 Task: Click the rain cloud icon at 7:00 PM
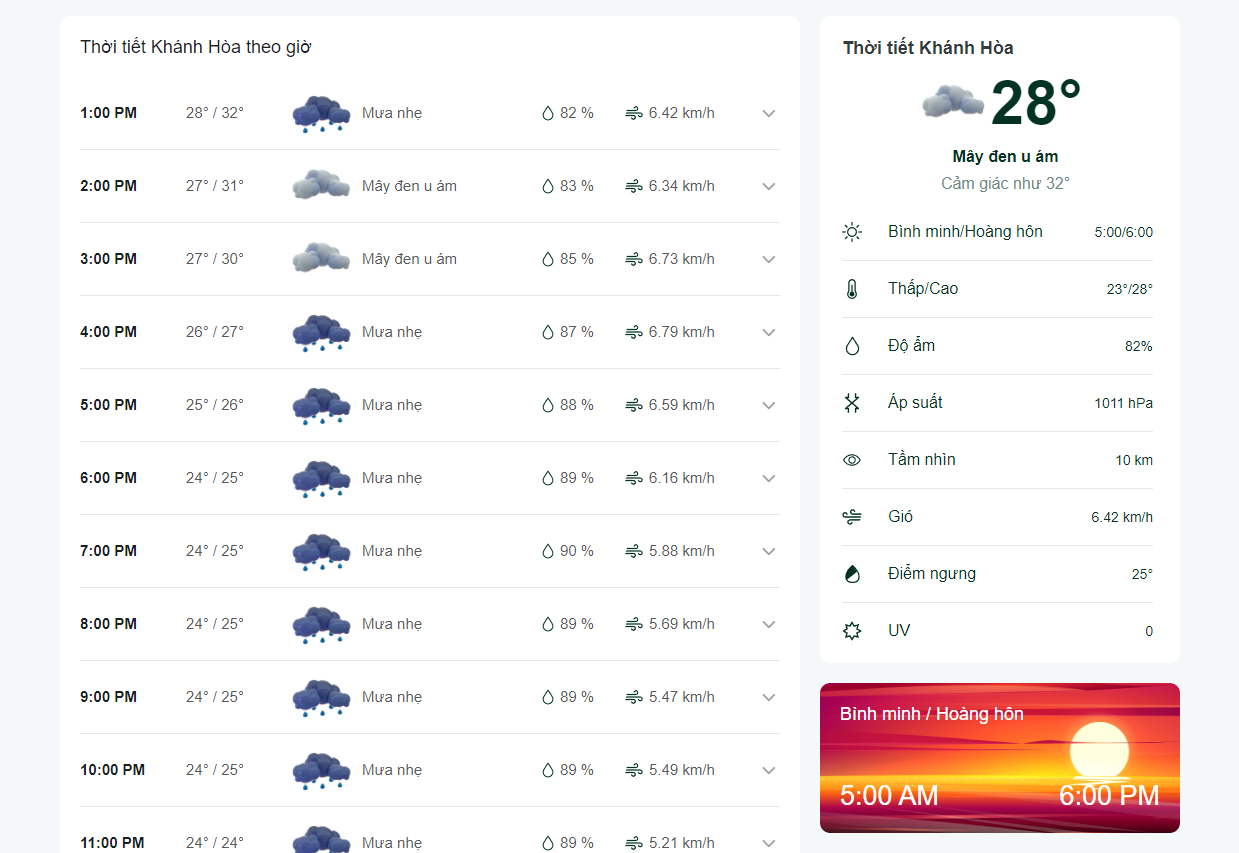click(321, 552)
